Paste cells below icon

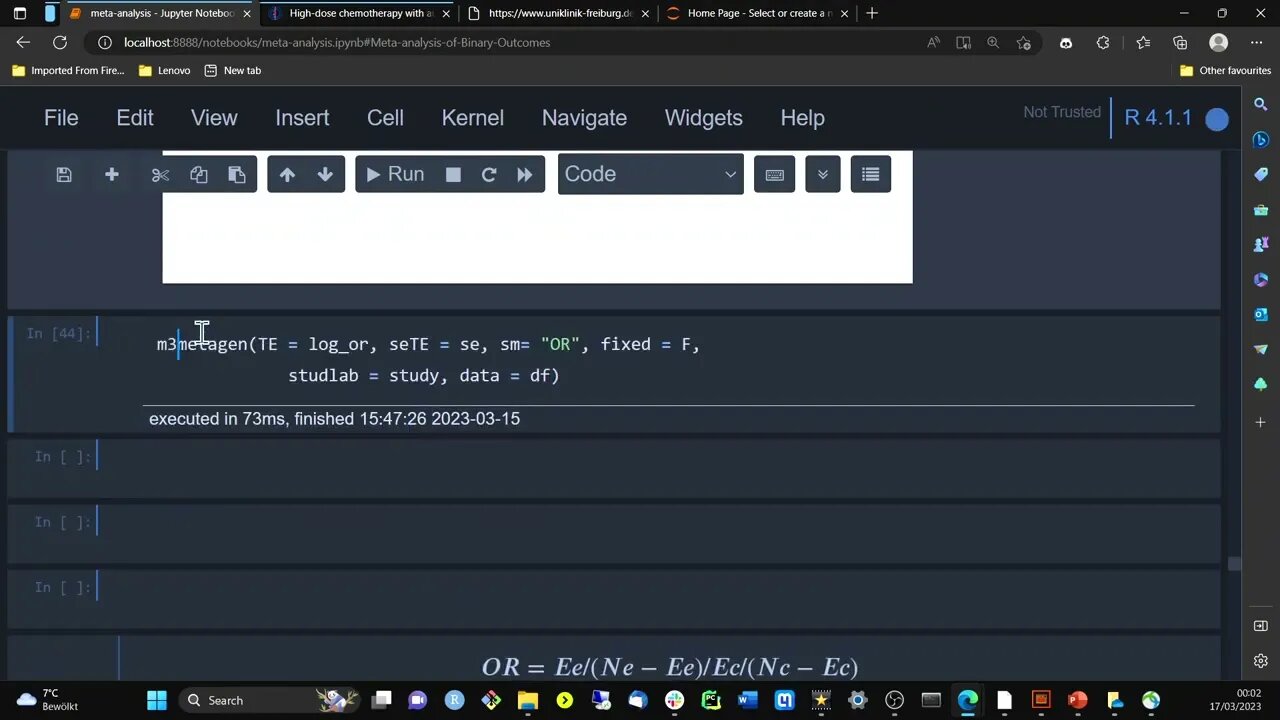237,174
